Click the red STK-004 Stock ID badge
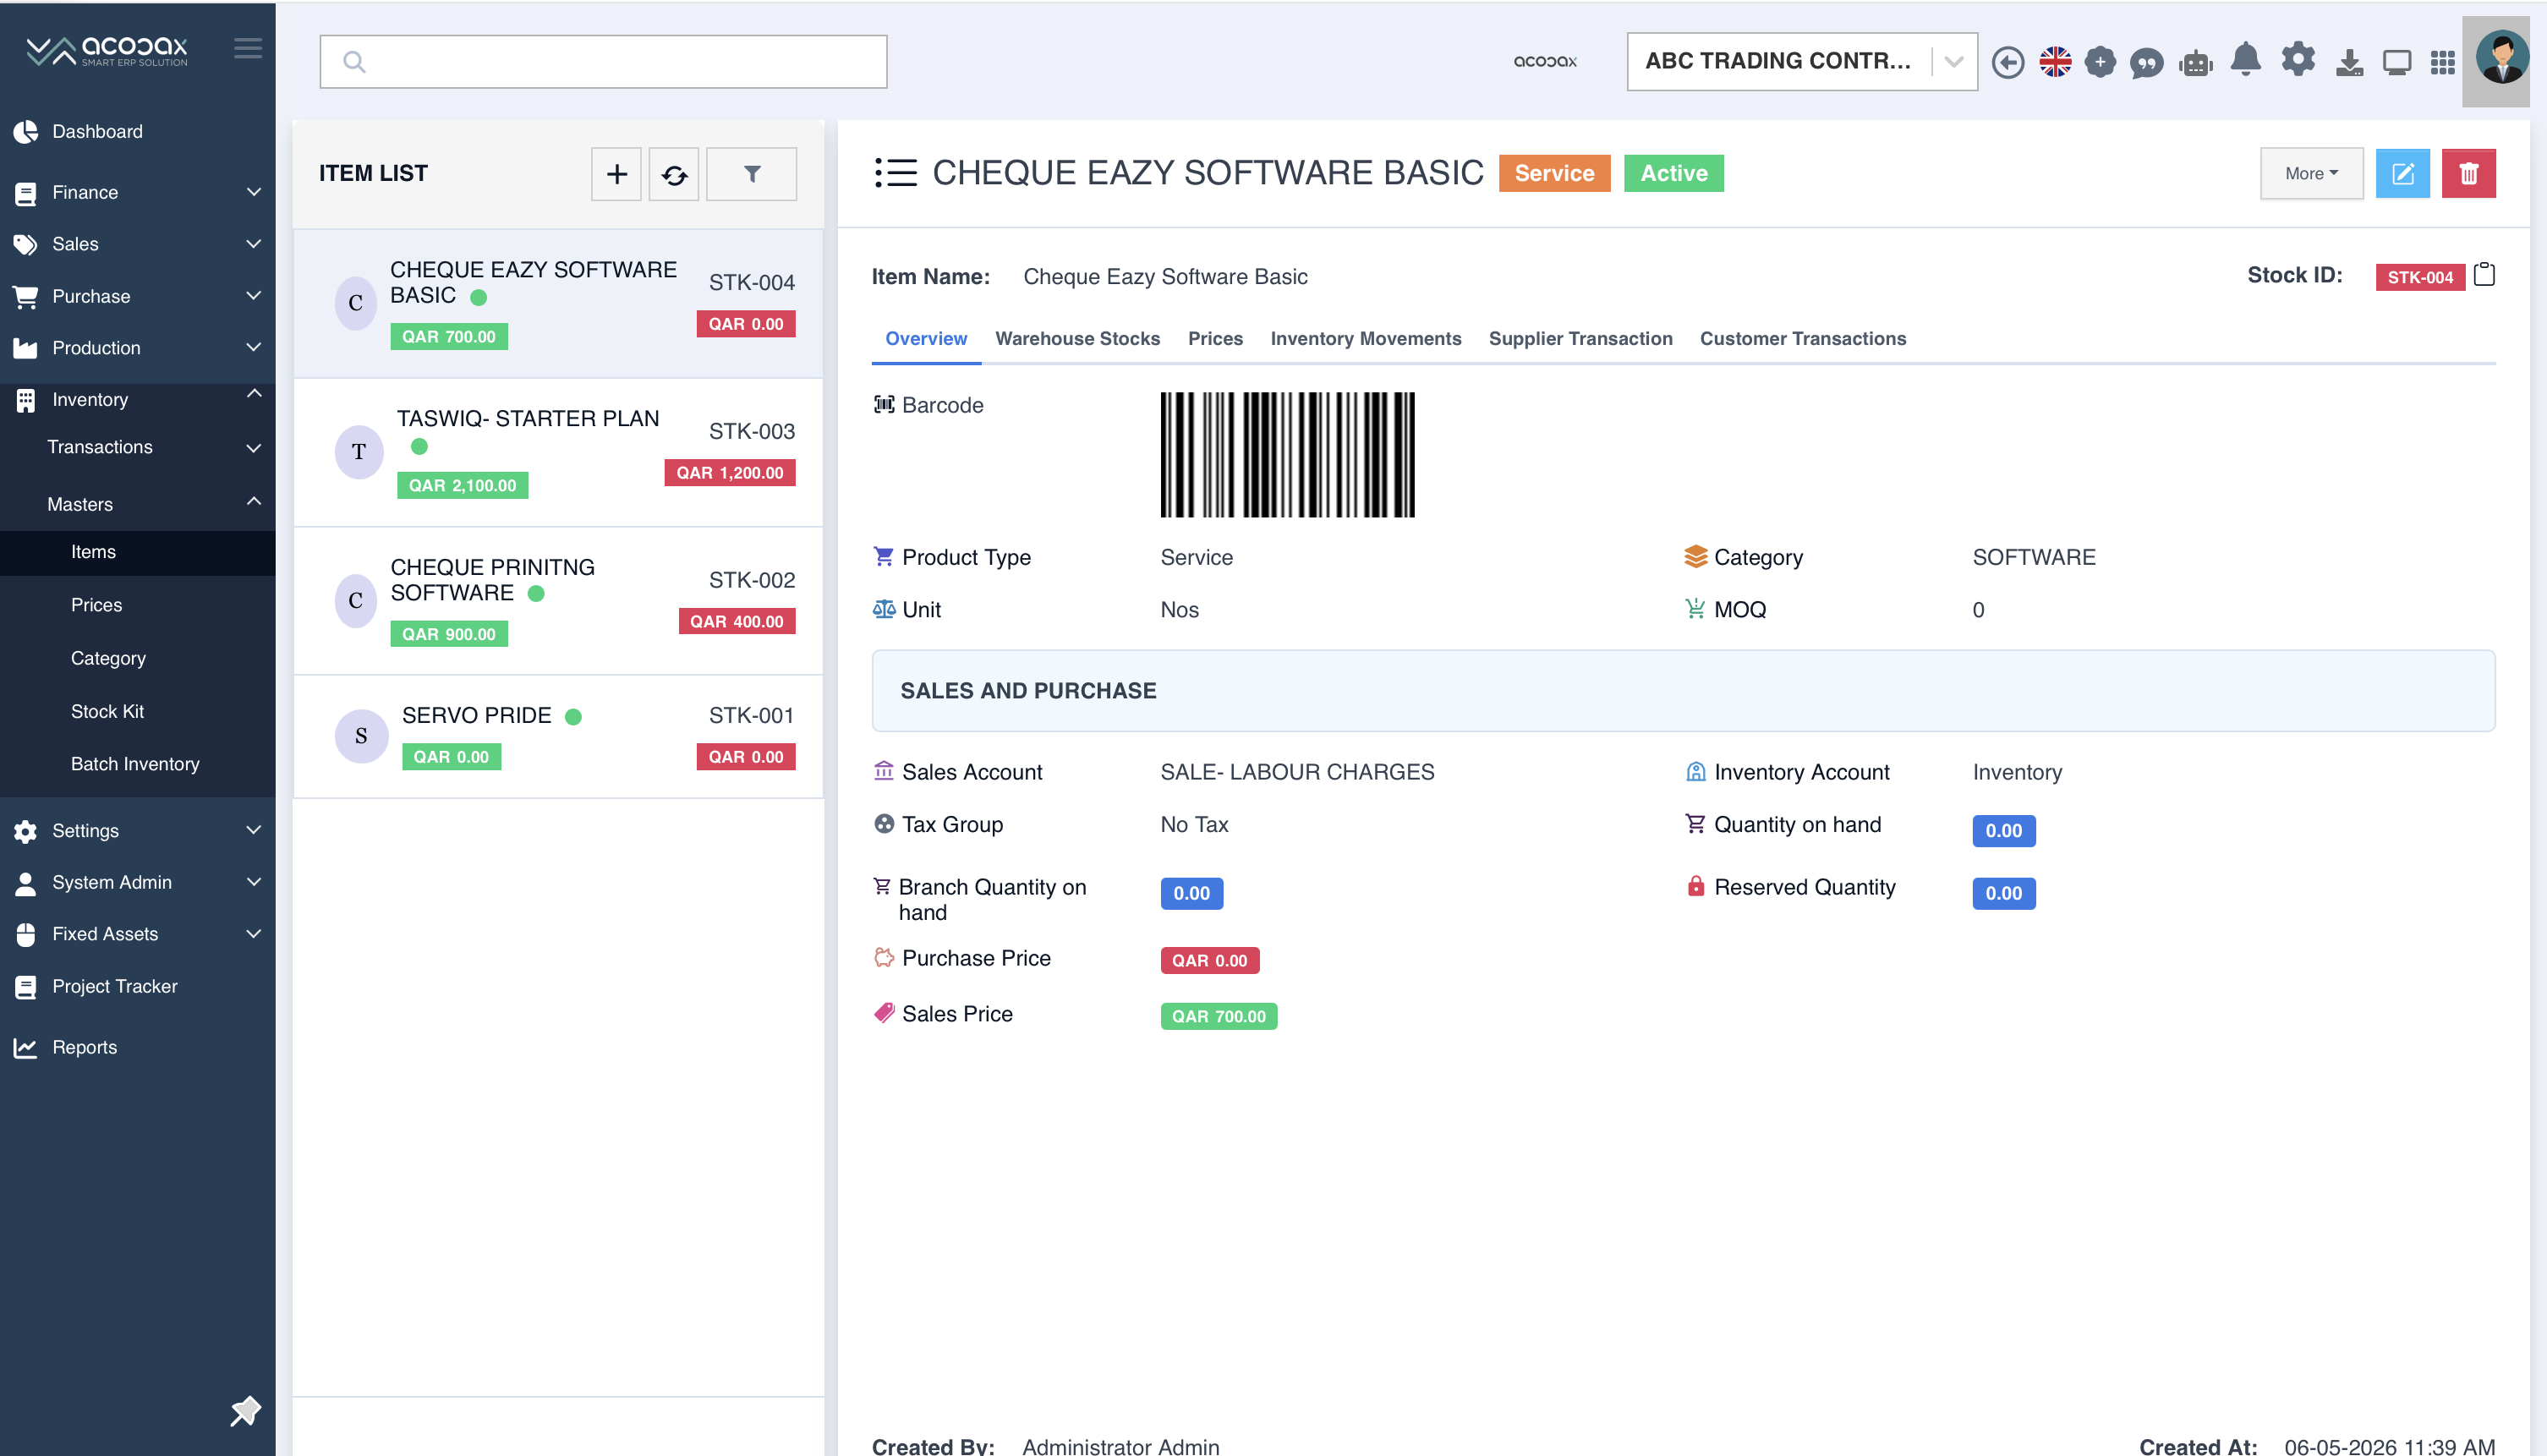Viewport: 2547px width, 1456px height. point(2420,277)
